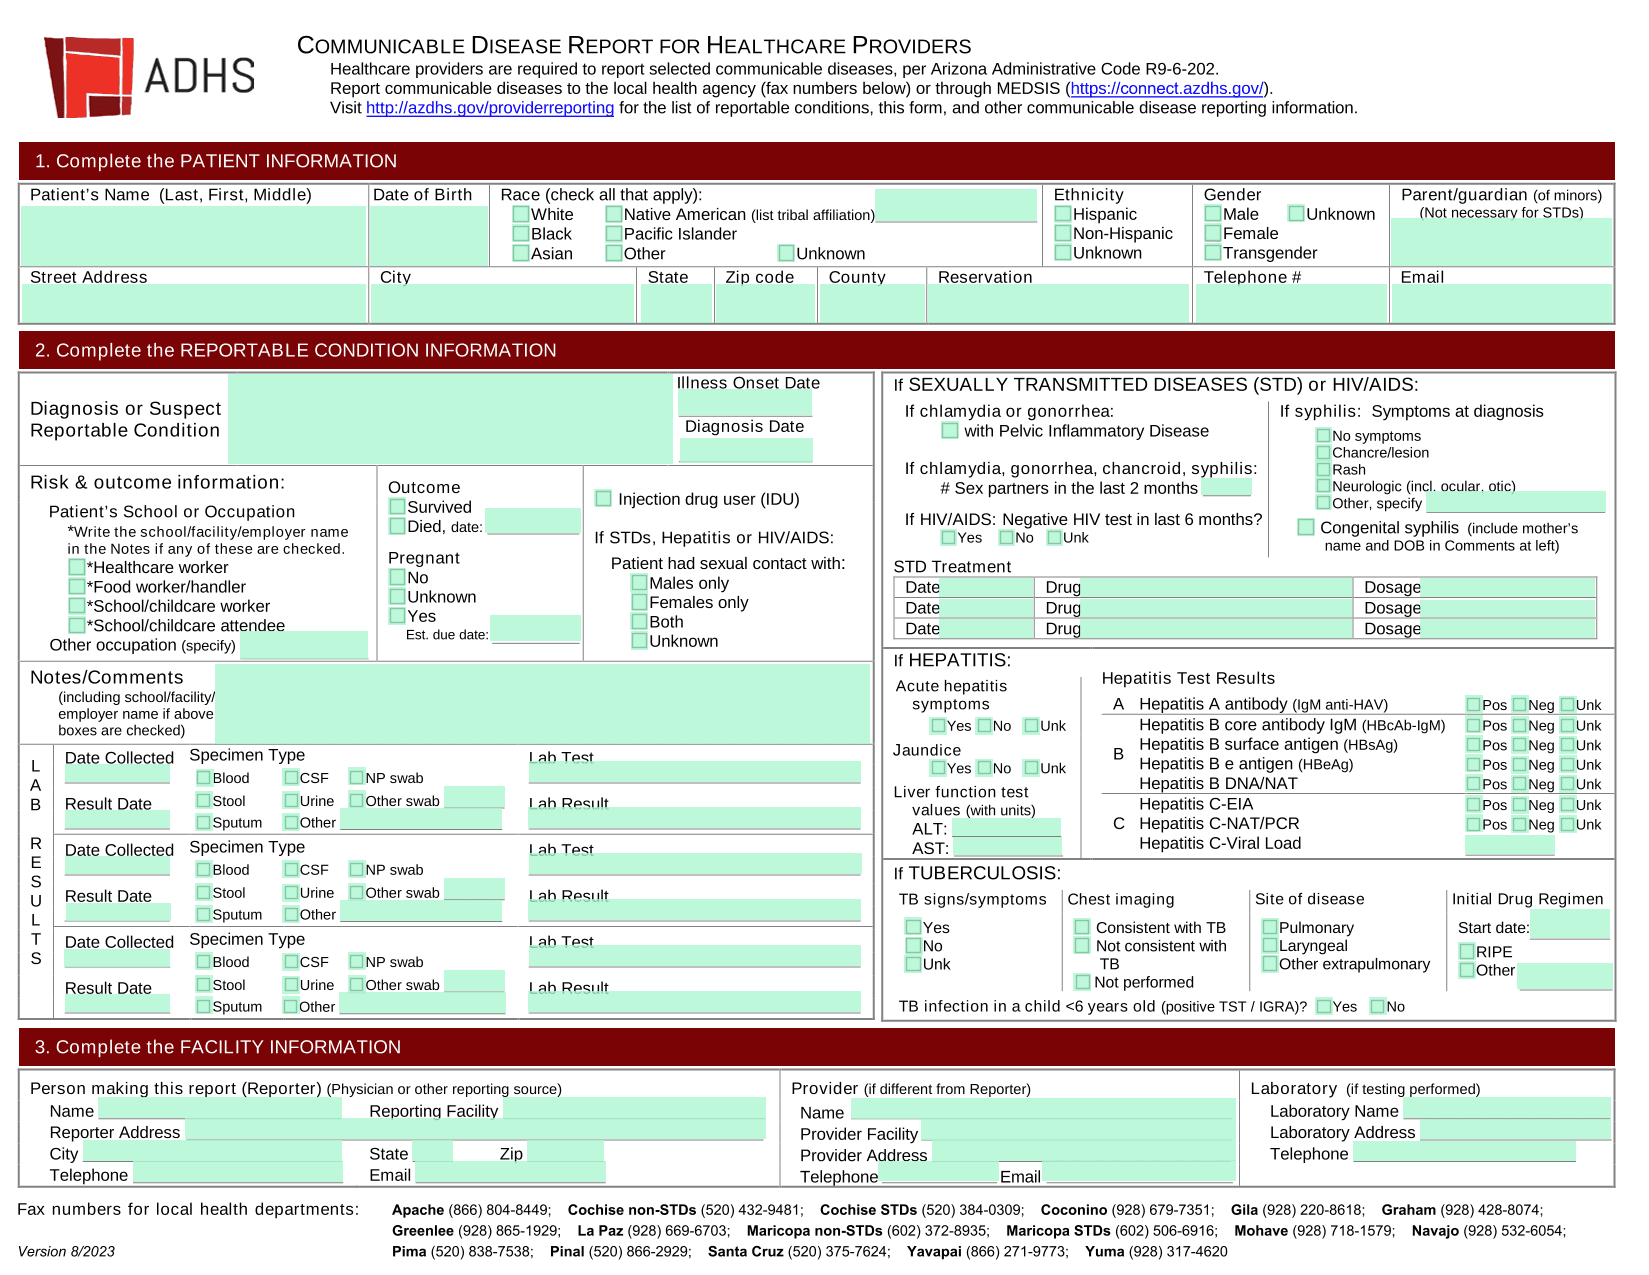Check Consistent with TB chest imaging
This screenshot has height=1275, width=1649.
tap(1082, 927)
